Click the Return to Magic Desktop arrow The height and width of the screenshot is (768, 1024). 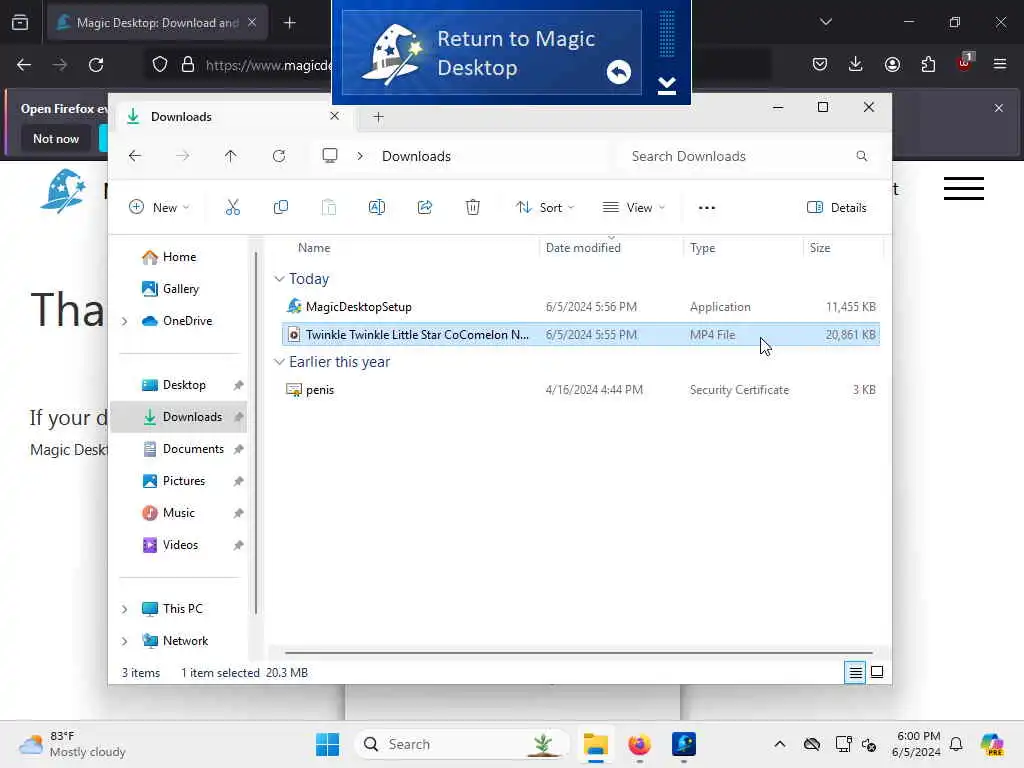point(618,71)
